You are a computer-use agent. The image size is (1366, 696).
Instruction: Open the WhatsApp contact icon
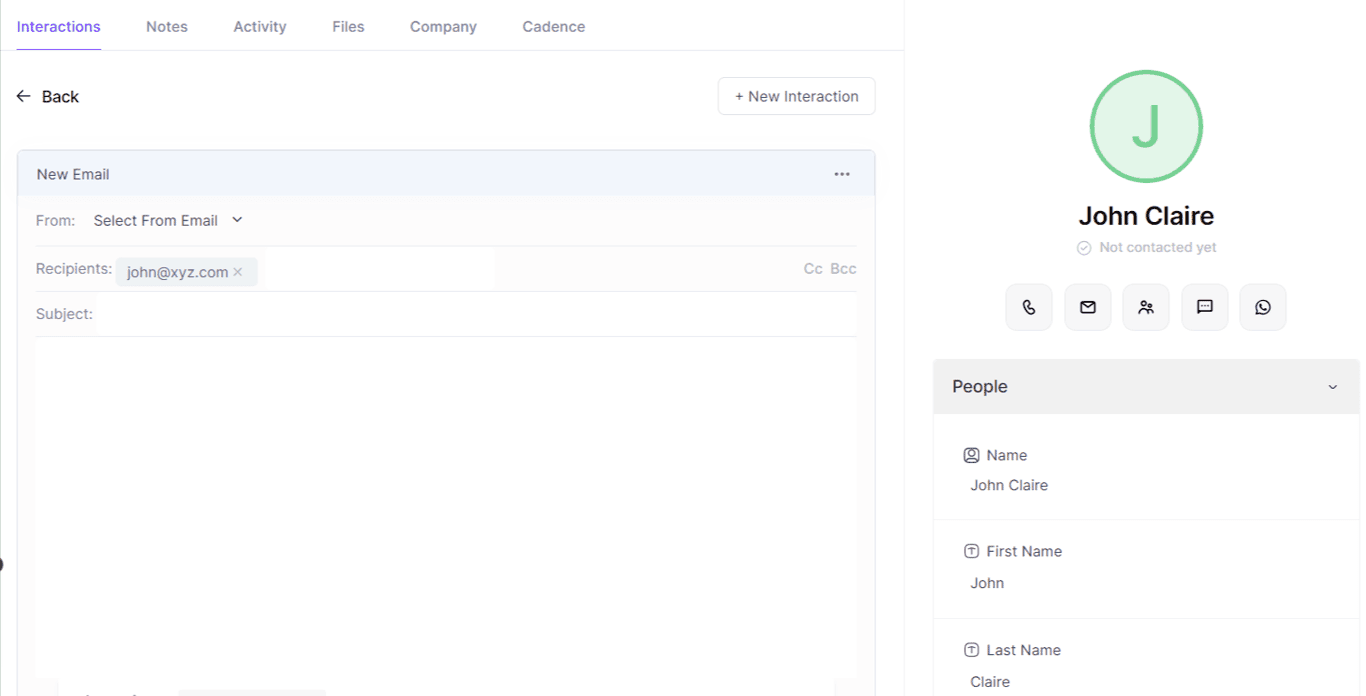tap(1262, 307)
